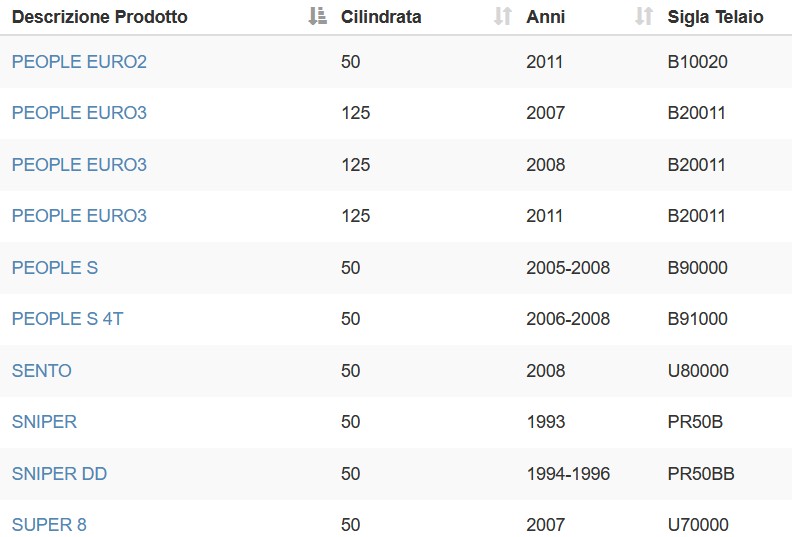
Task: Click the sort icon for Descrizione Prodotto
Action: coord(318,16)
